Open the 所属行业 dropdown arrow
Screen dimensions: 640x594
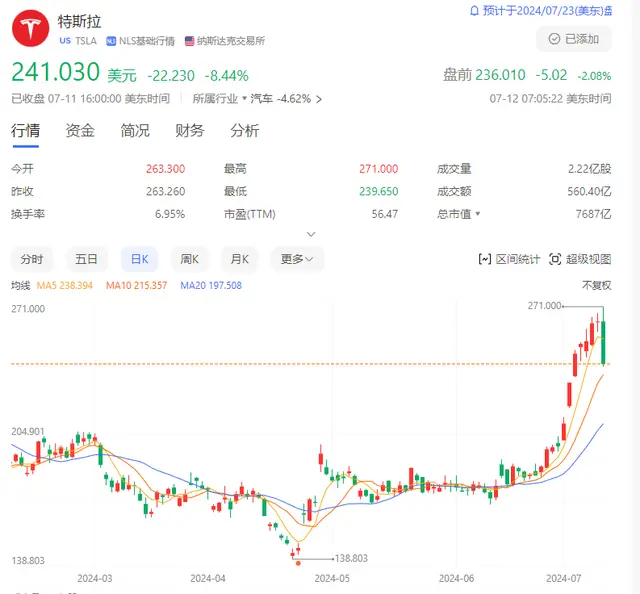tap(244, 98)
